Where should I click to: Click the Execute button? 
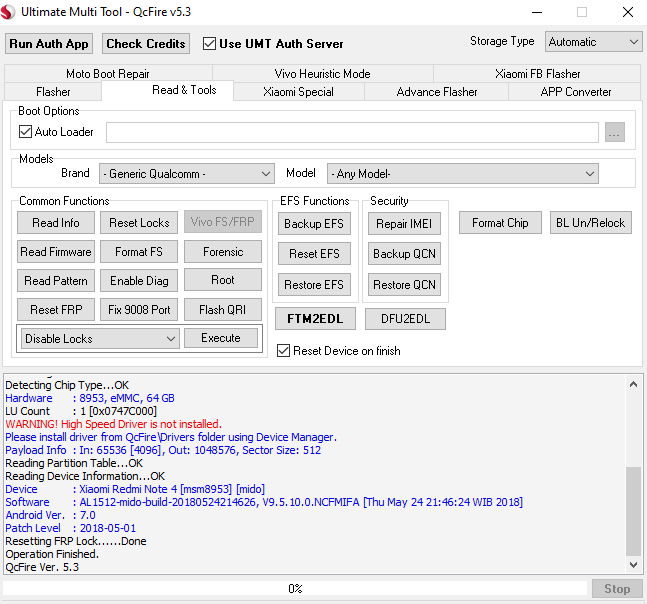221,338
